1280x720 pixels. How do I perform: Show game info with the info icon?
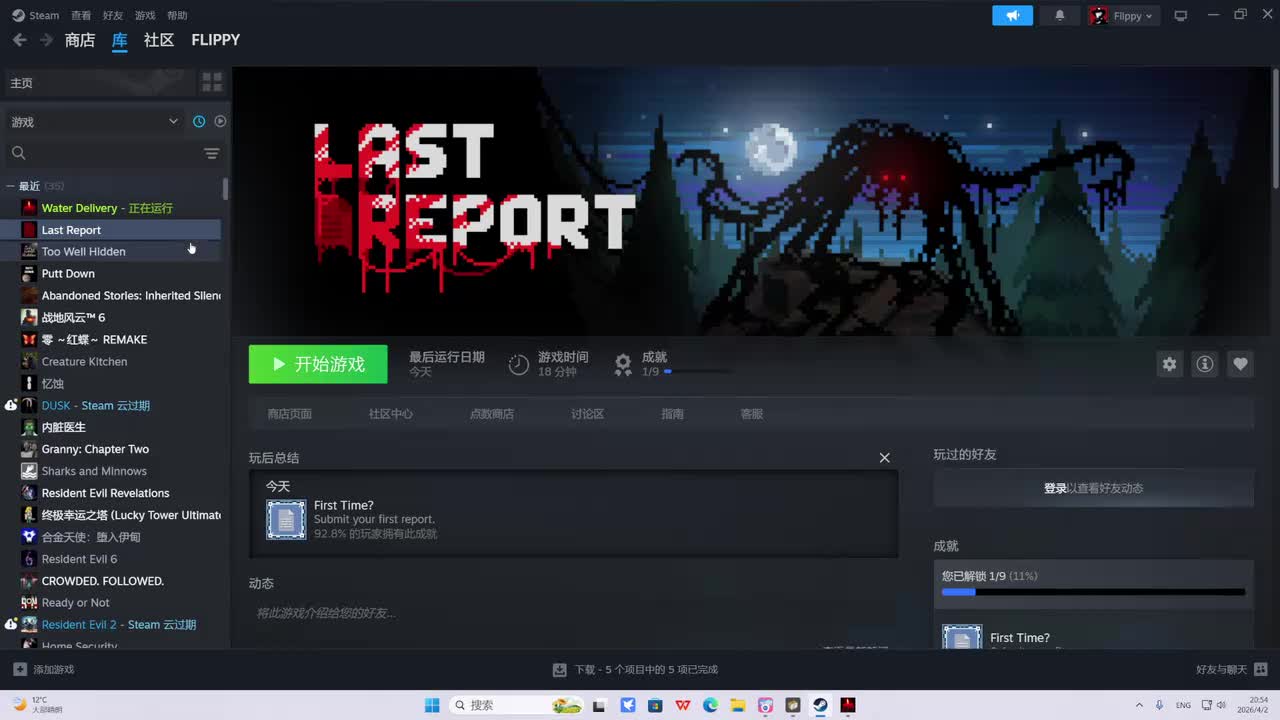coord(1205,364)
